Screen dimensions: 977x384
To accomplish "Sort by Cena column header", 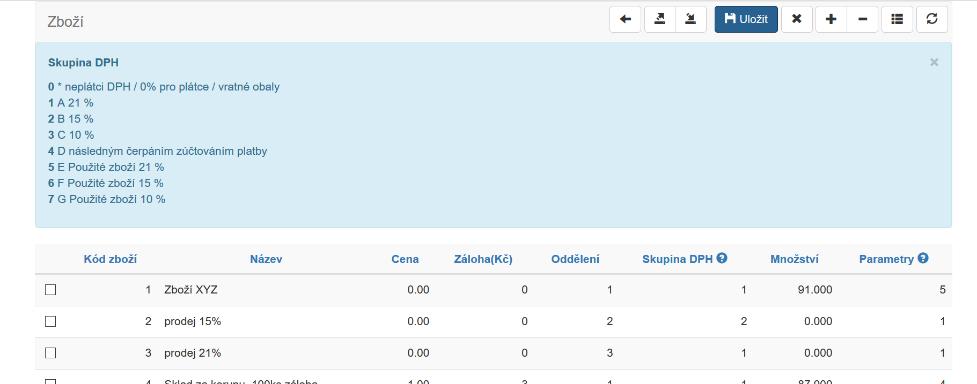I will [405, 259].
